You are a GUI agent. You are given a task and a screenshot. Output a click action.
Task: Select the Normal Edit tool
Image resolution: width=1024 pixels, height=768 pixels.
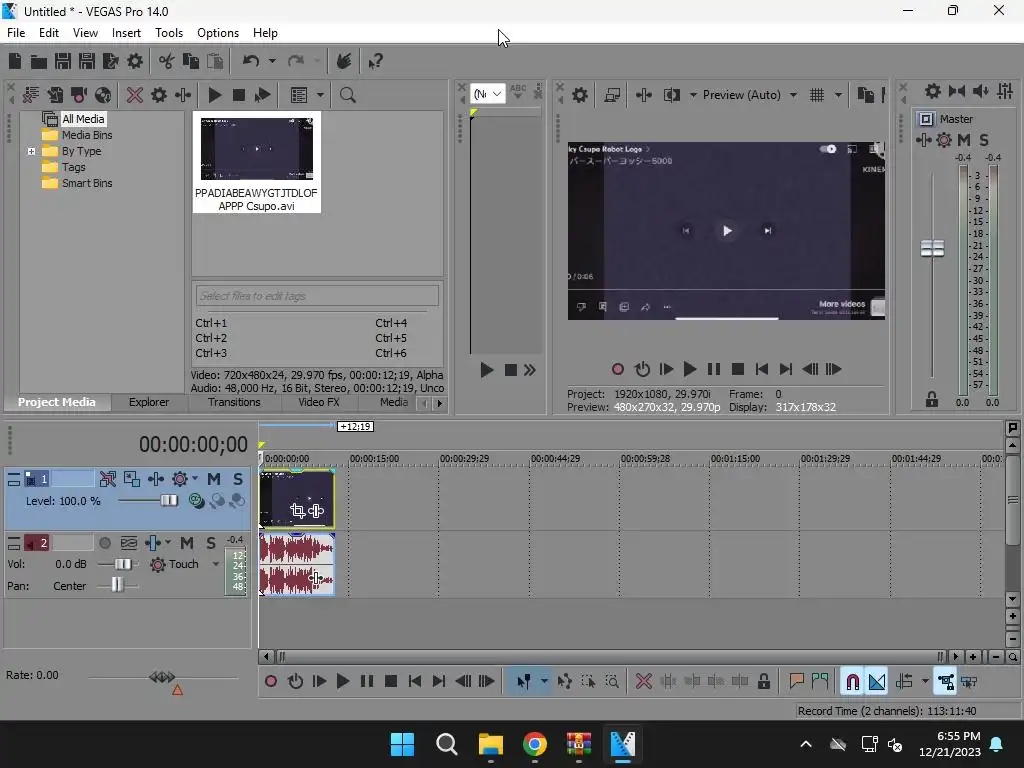524,682
